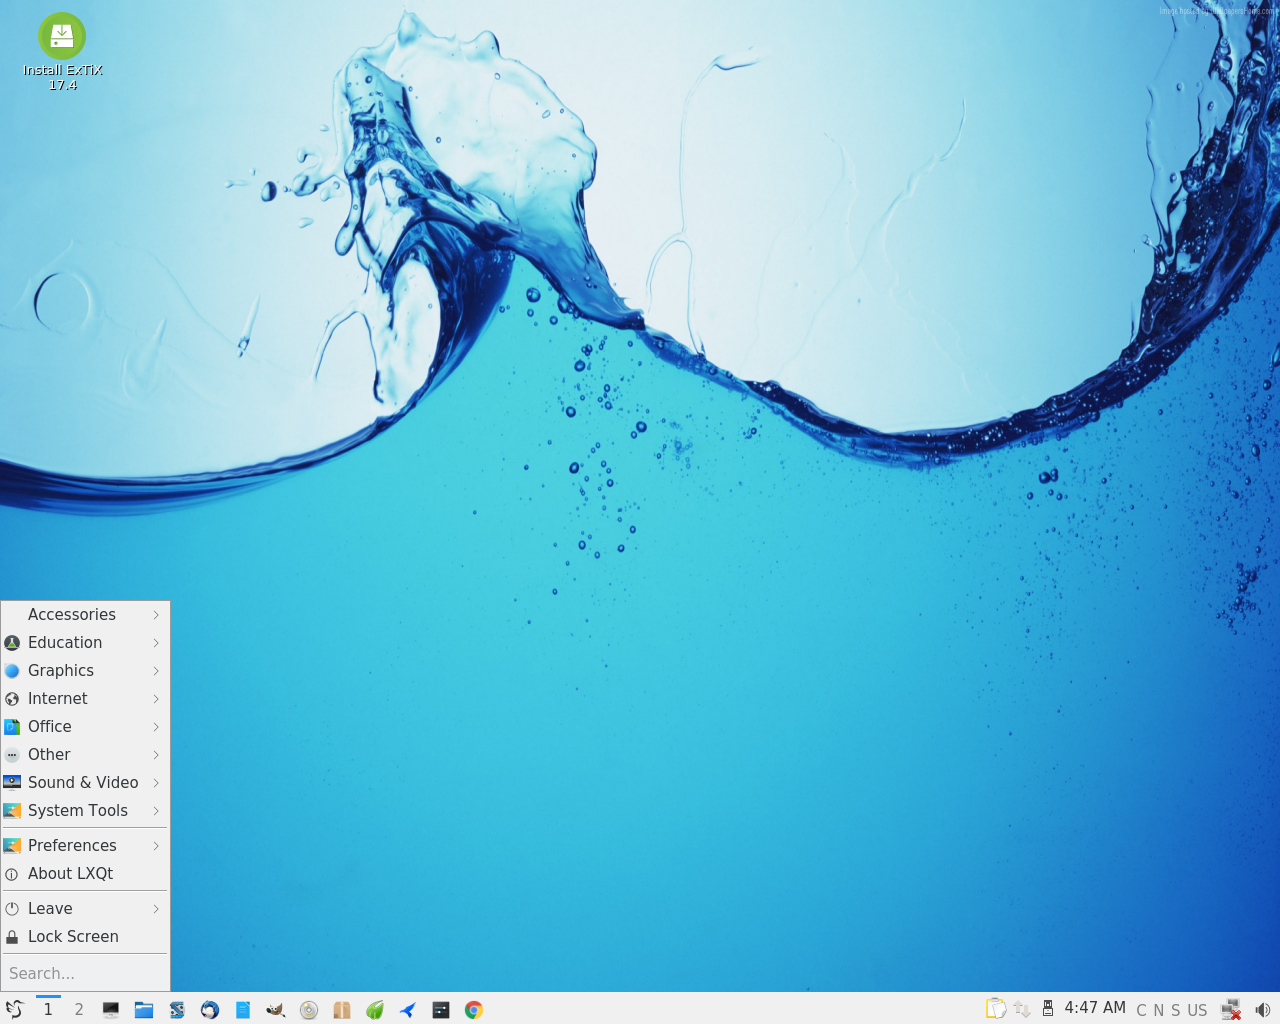The image size is (1280, 1024).
Task: Open the Install ExTiX 17.4 desktop icon
Action: [62, 52]
